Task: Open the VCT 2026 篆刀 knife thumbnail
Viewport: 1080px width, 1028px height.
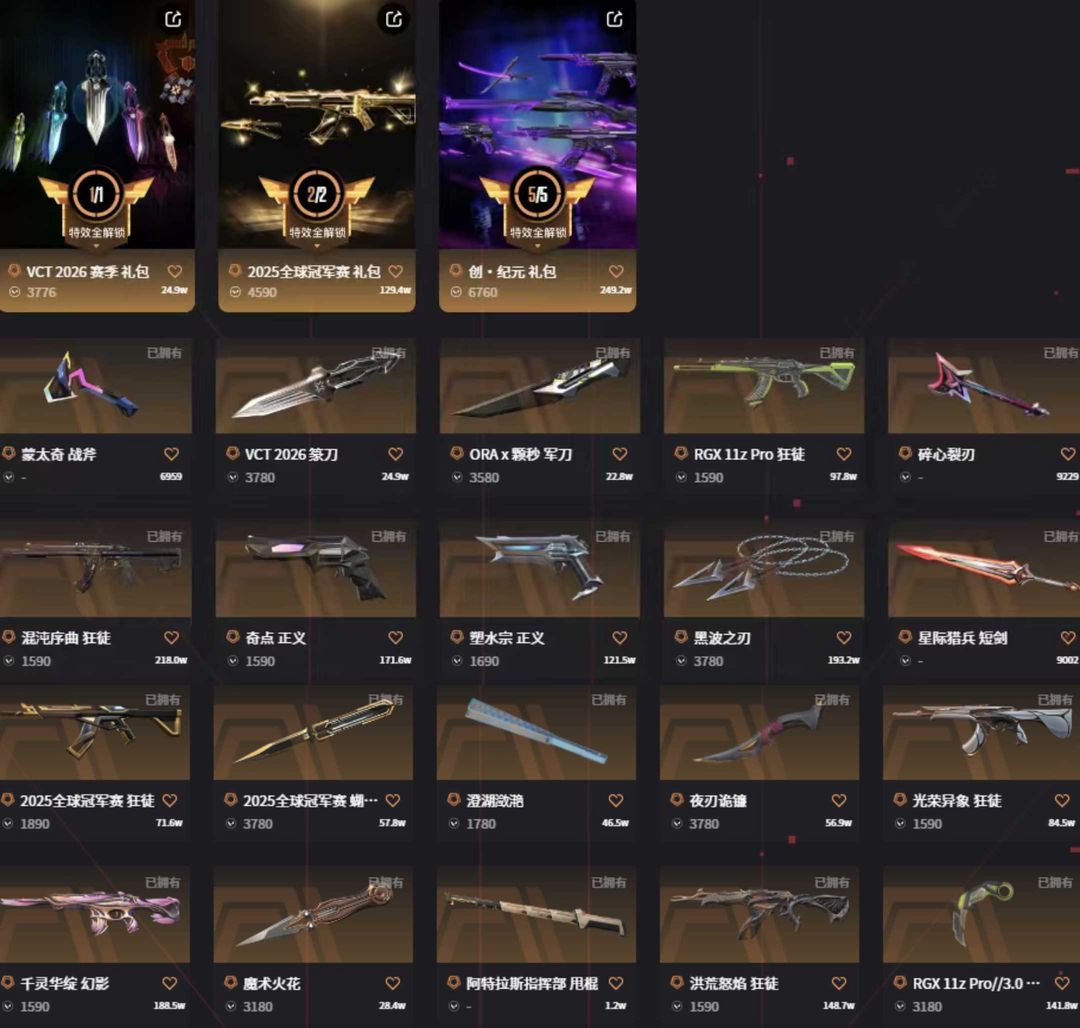Action: (x=315, y=386)
